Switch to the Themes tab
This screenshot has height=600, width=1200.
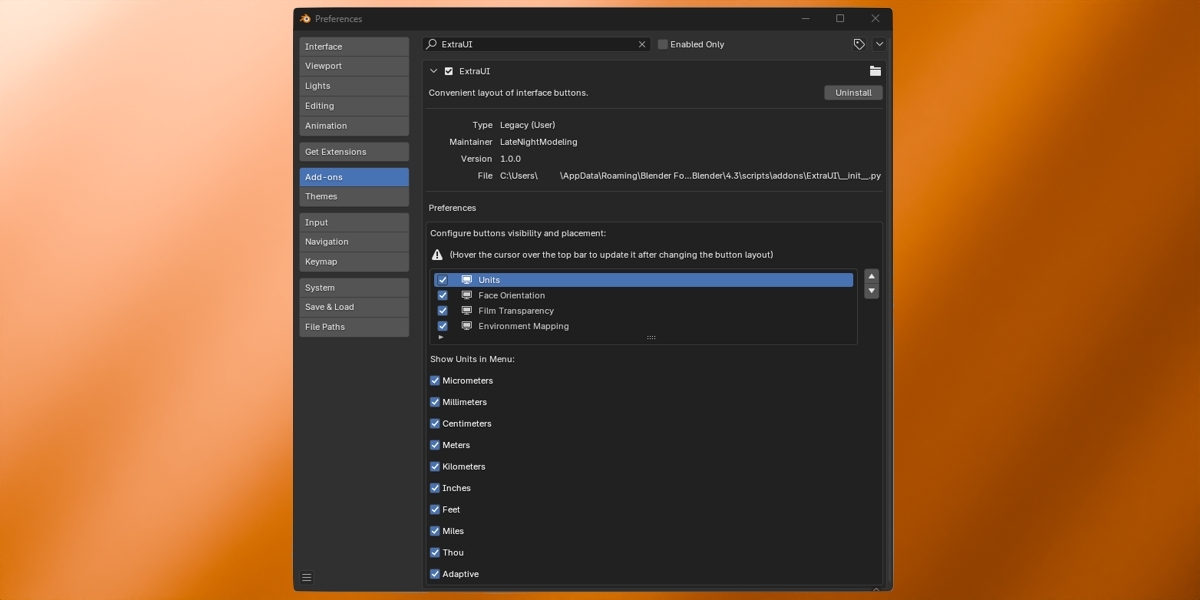(354, 197)
